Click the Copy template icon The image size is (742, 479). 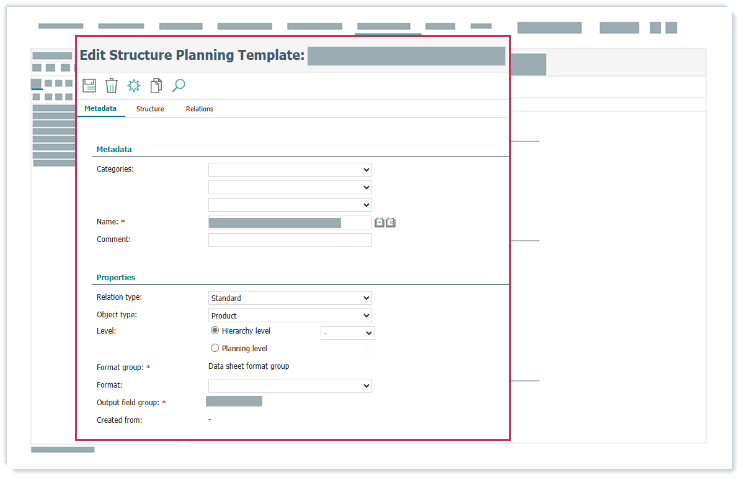(156, 86)
